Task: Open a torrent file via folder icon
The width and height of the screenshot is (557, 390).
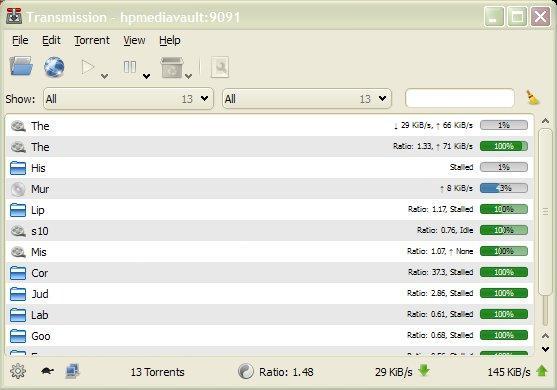Action: [21, 66]
